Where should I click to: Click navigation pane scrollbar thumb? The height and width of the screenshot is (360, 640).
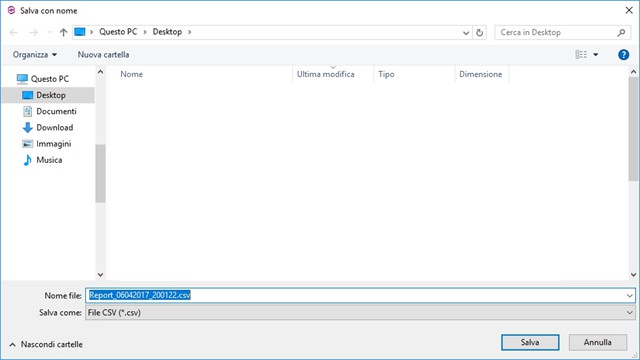100,173
